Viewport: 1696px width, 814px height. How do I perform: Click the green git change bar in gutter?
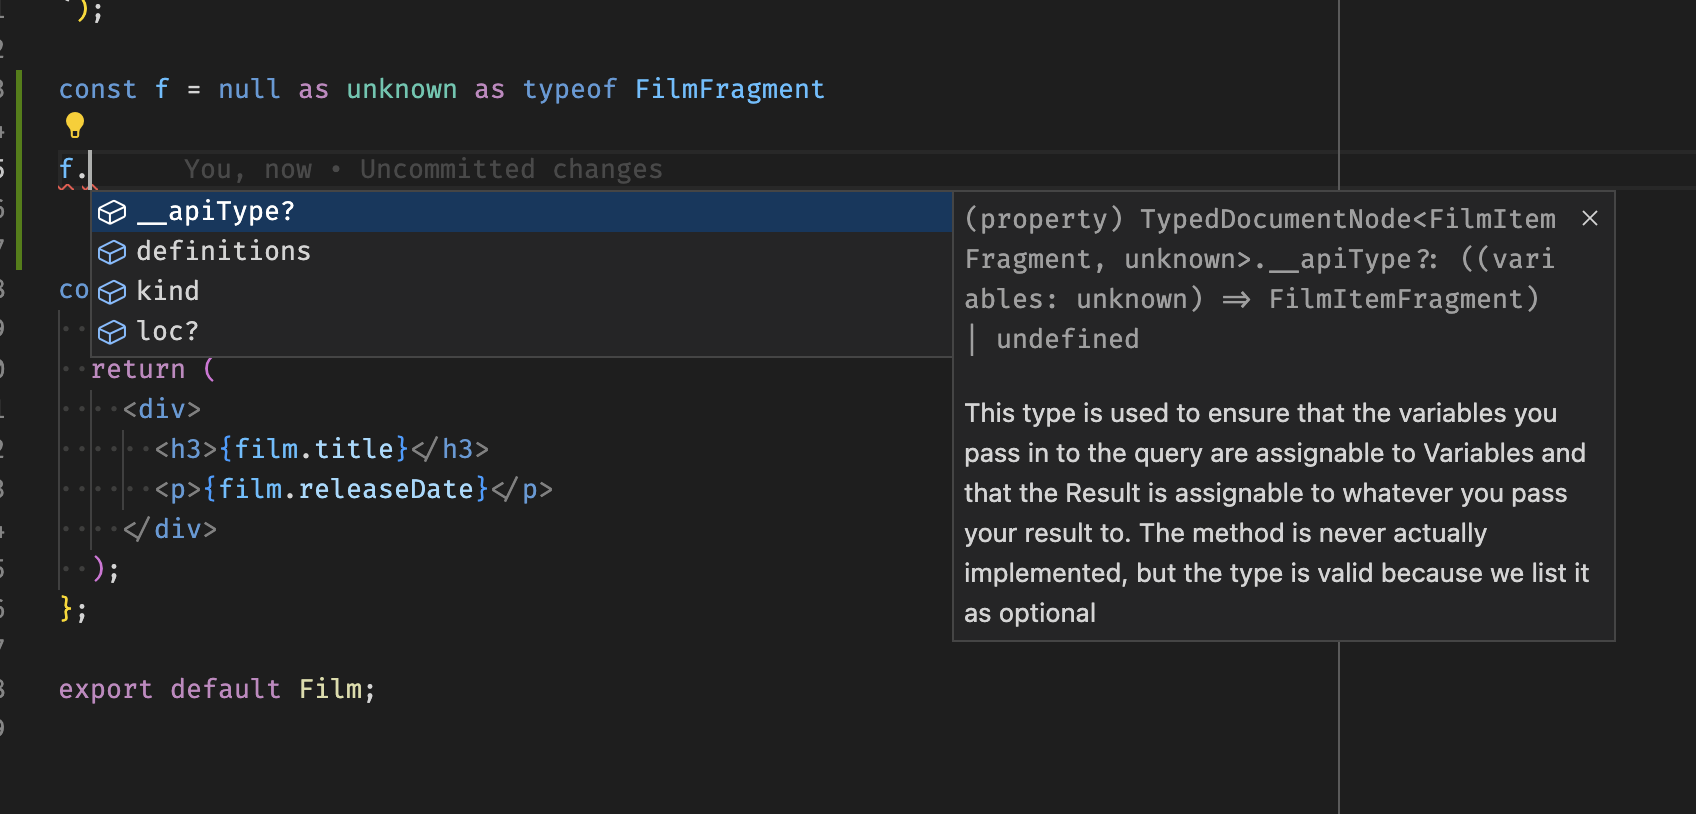[x=19, y=170]
